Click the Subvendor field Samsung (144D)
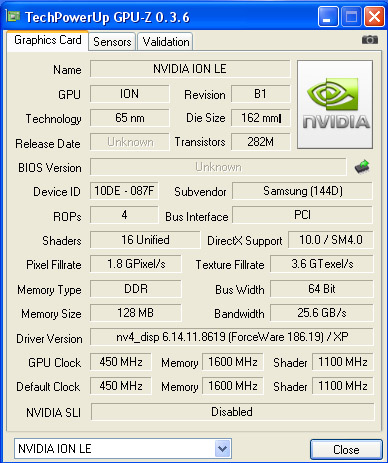Screen dimensions: 388x463 [302, 191]
